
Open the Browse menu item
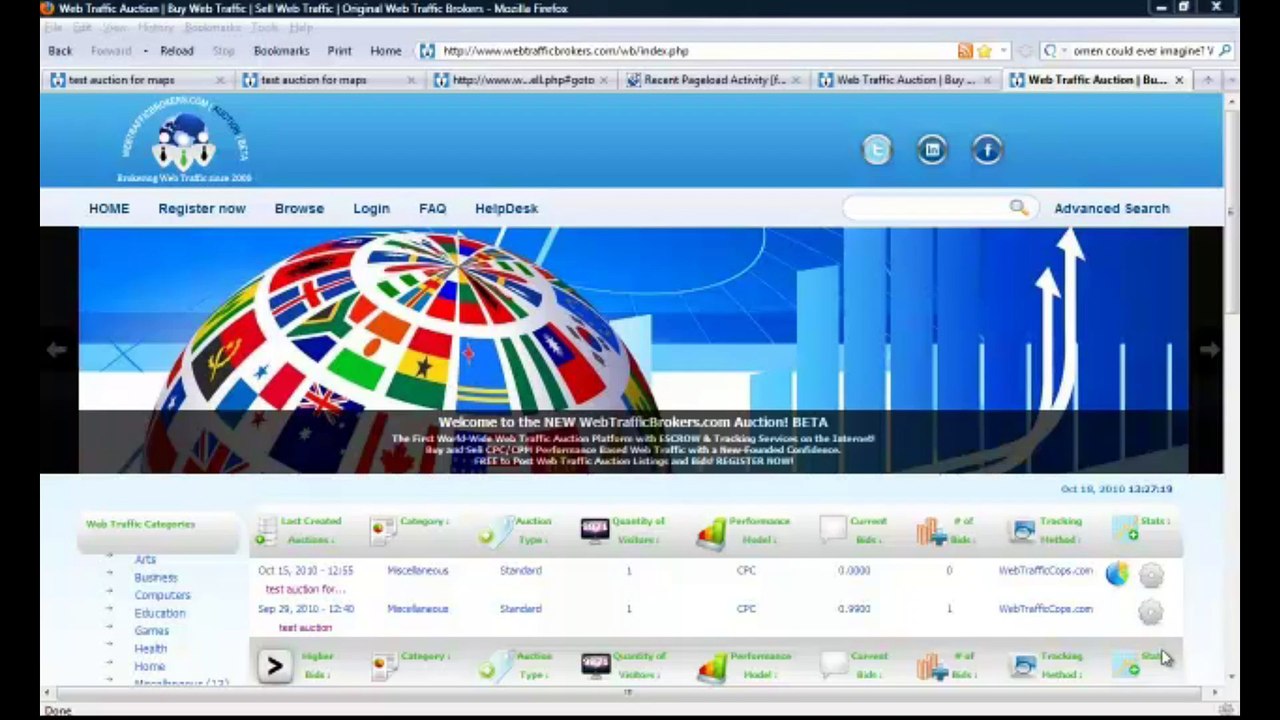299,208
